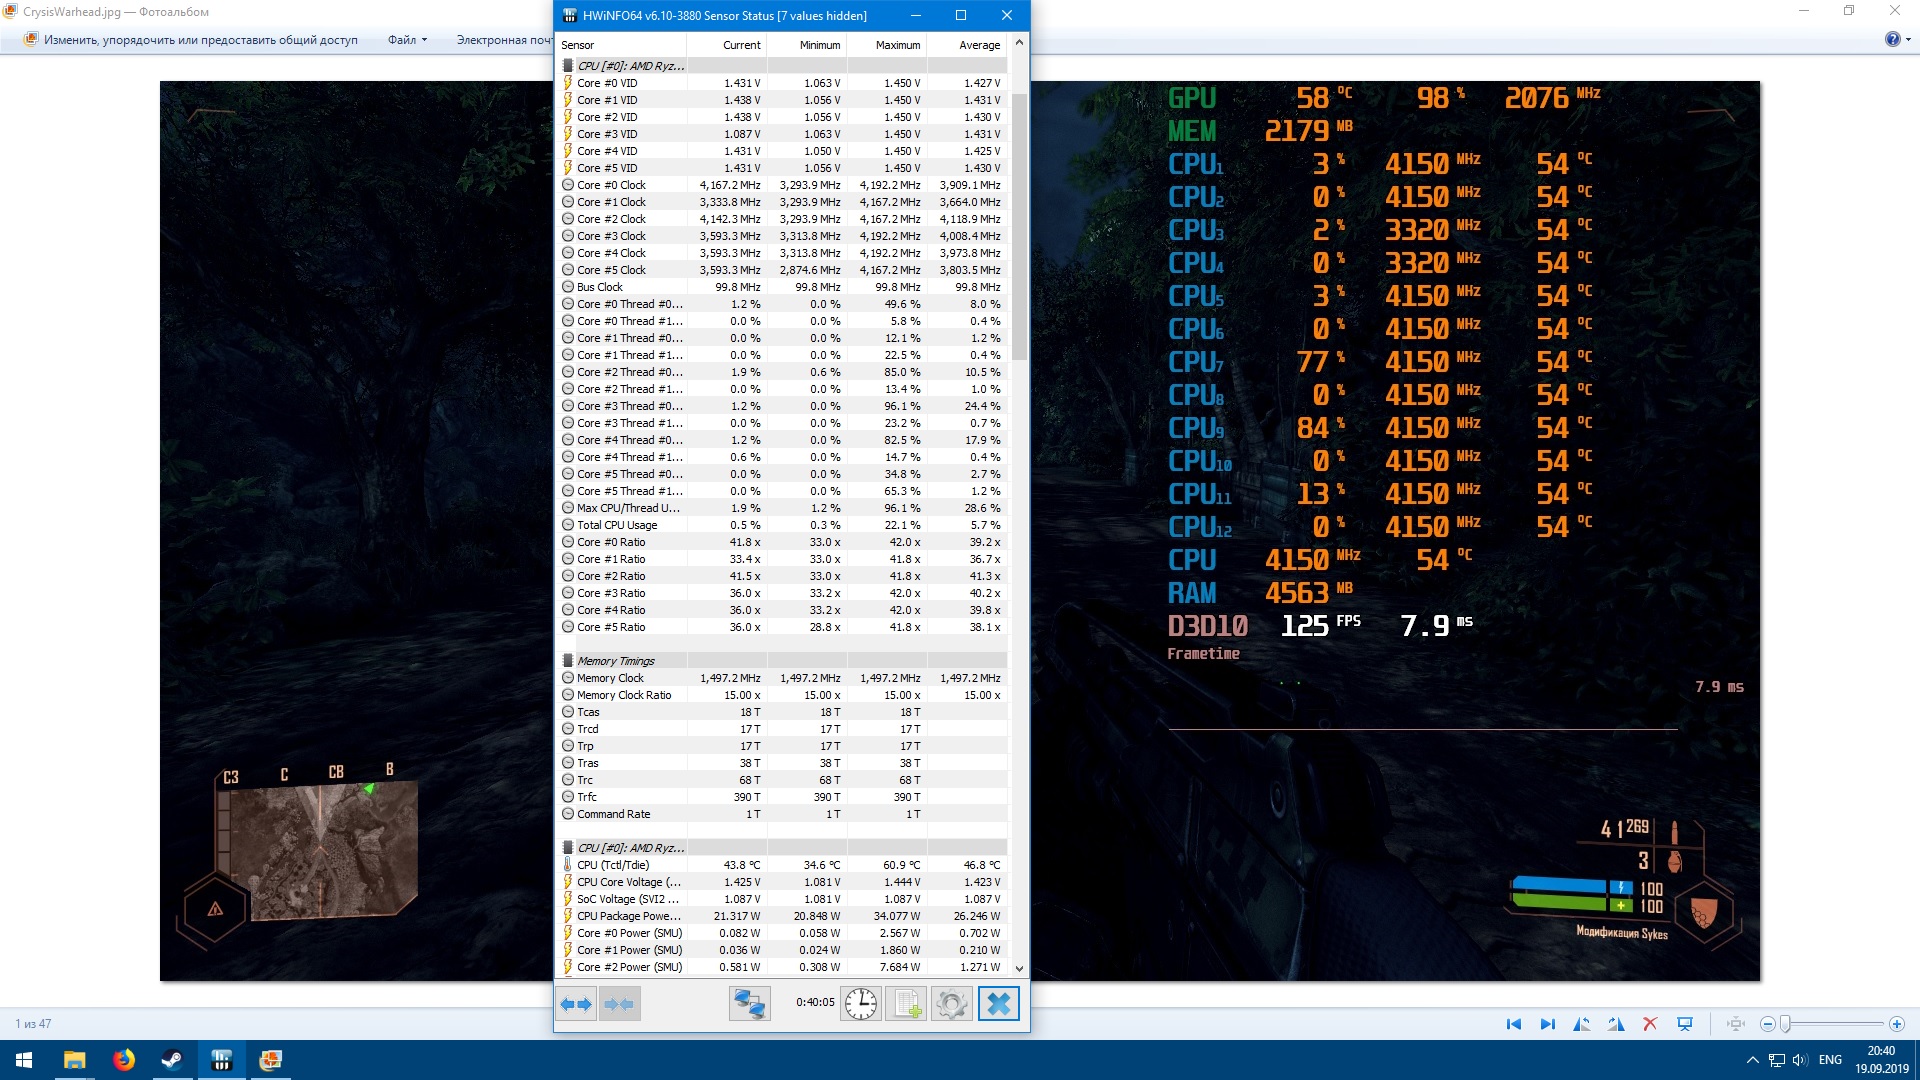This screenshot has width=1920, height=1080.
Task: Rotate image counterclockwise in photo viewer
Action: tap(1581, 1024)
